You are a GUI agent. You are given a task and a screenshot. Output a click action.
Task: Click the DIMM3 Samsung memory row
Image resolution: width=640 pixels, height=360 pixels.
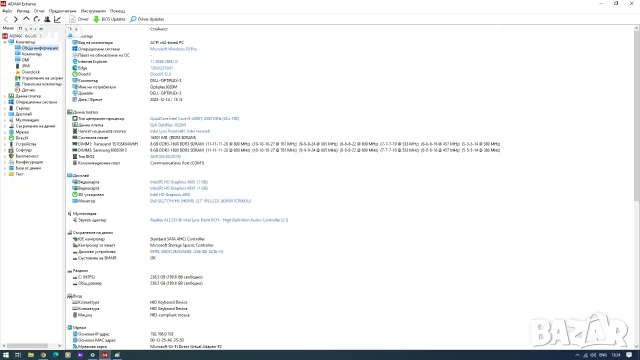(286, 150)
